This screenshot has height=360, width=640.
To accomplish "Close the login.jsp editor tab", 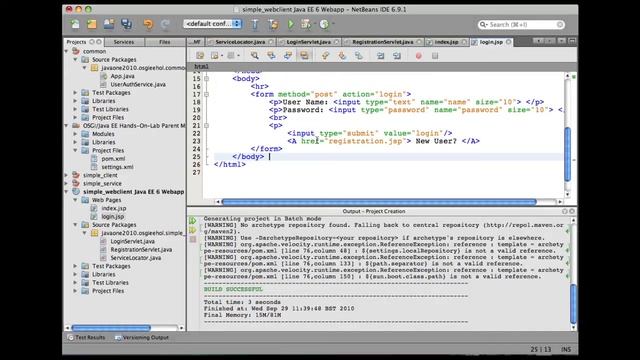I will click(x=509, y=42).
